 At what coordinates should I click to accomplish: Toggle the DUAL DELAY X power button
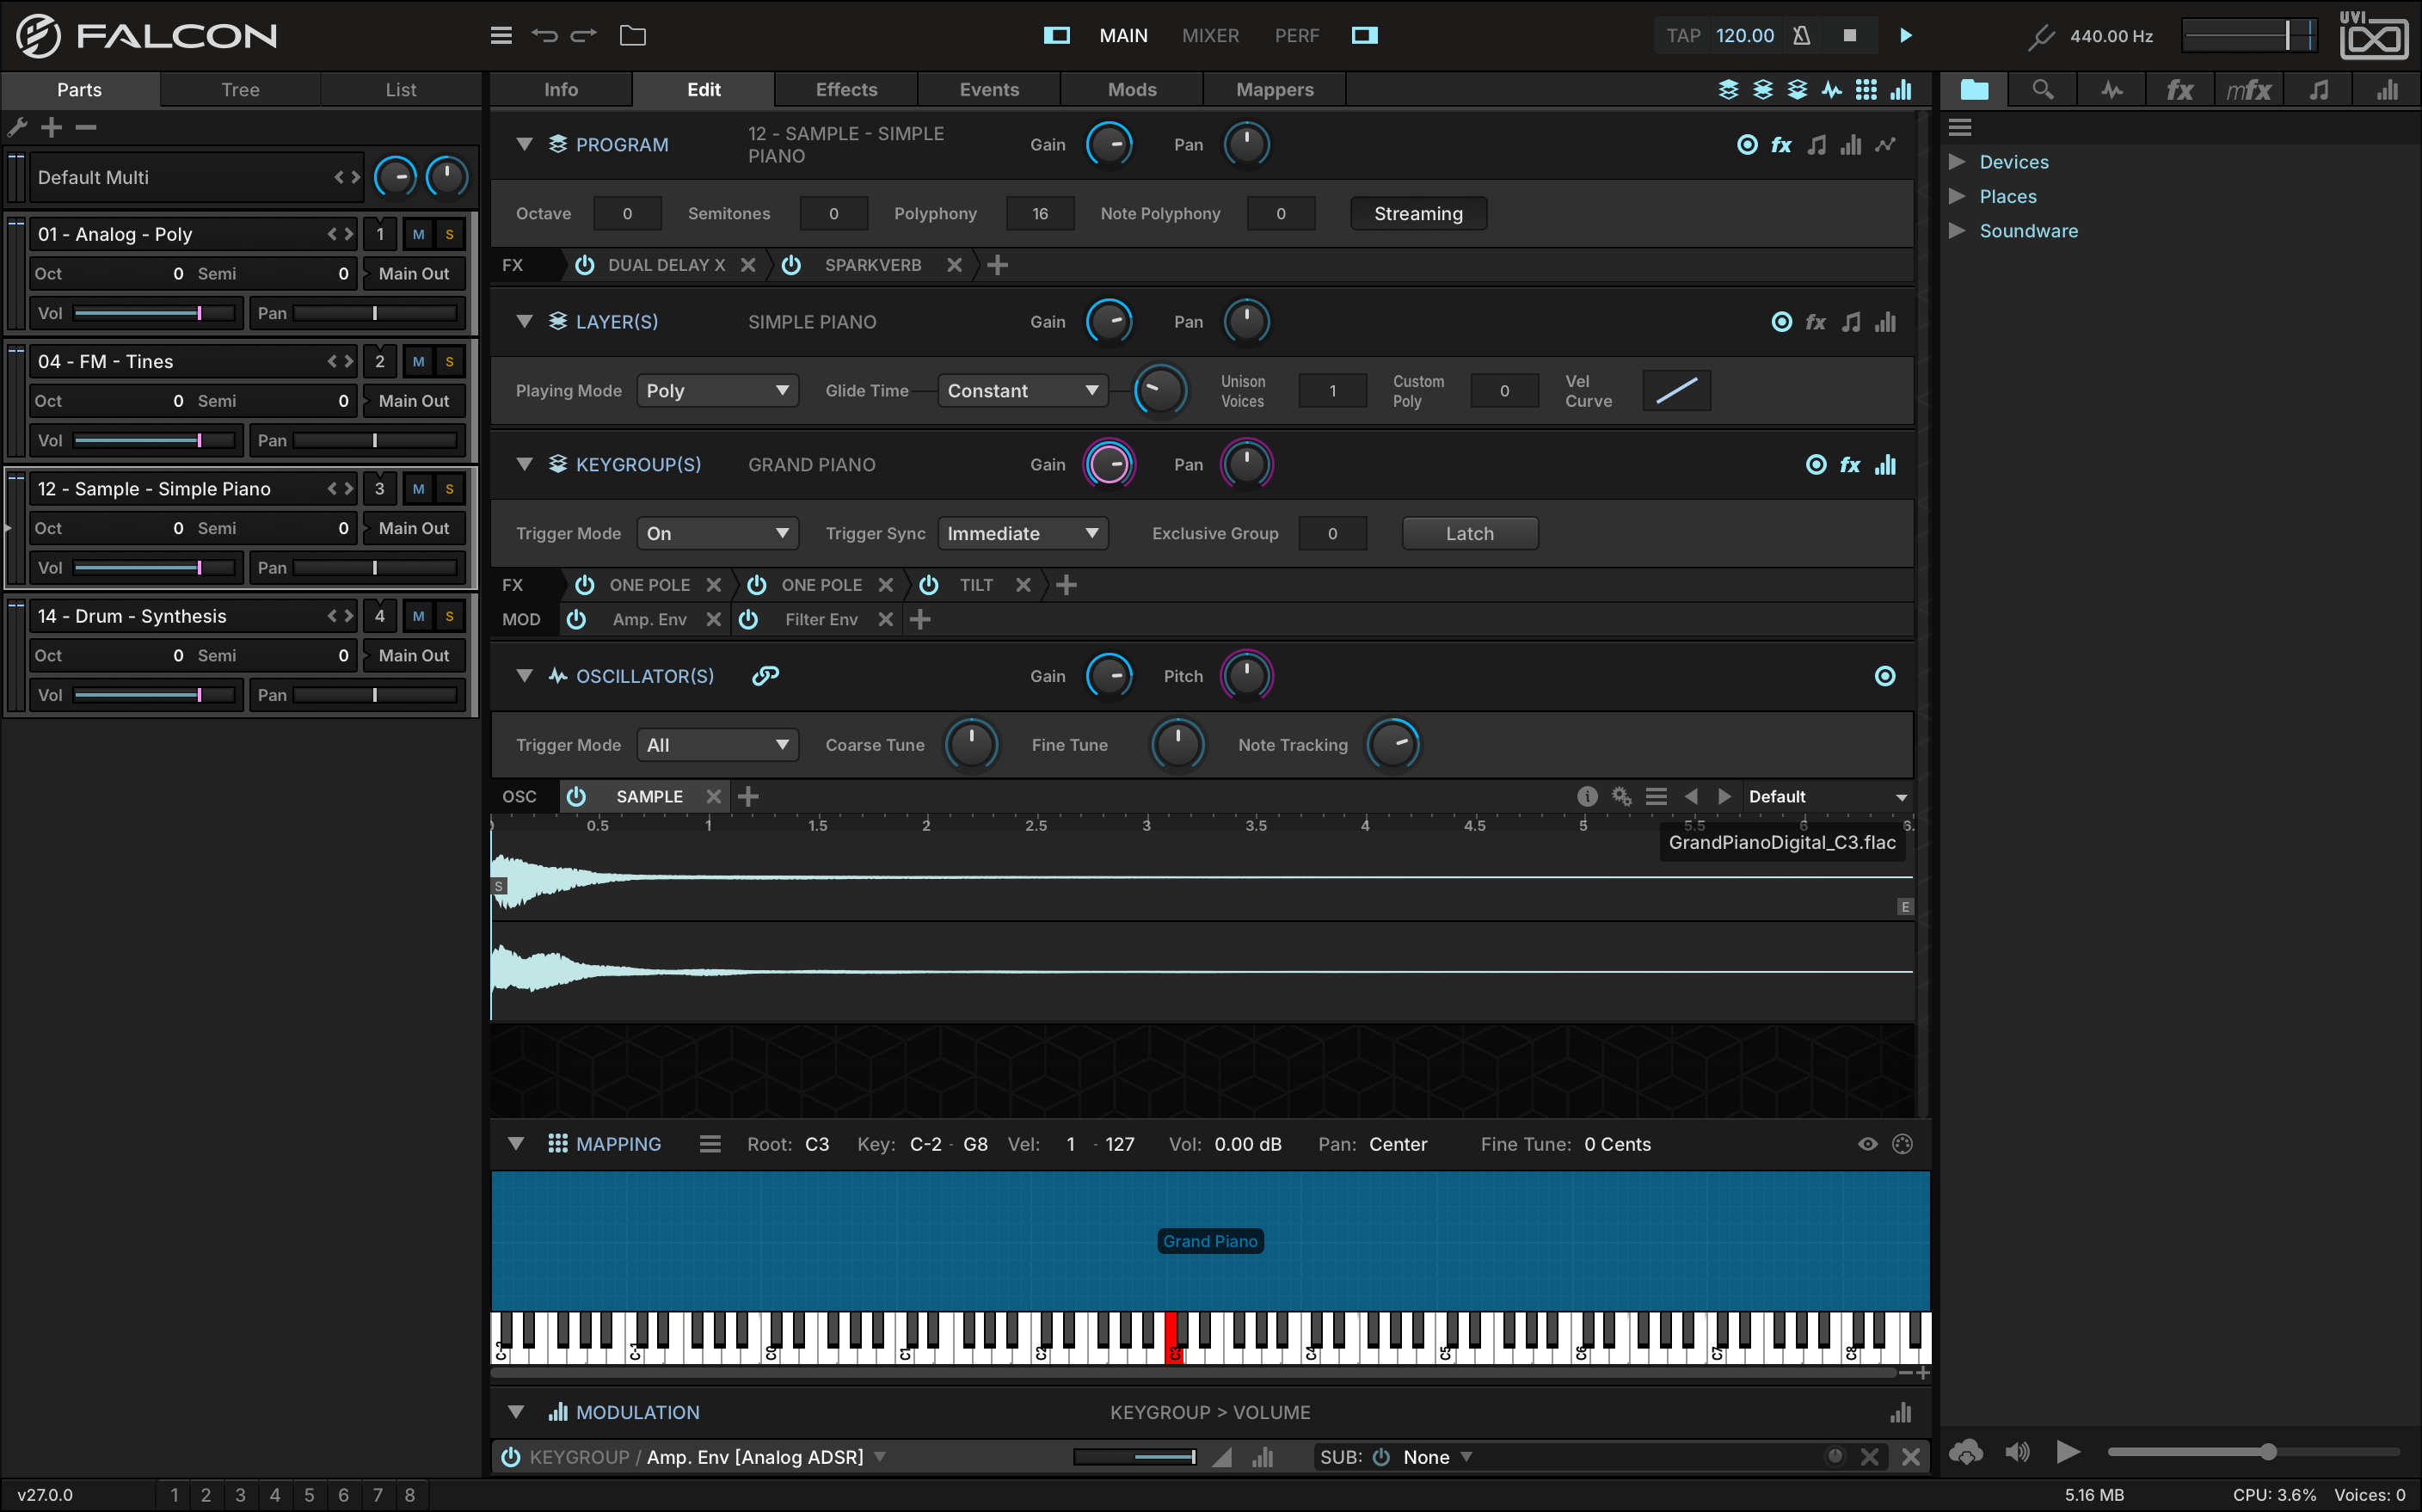[x=585, y=265]
